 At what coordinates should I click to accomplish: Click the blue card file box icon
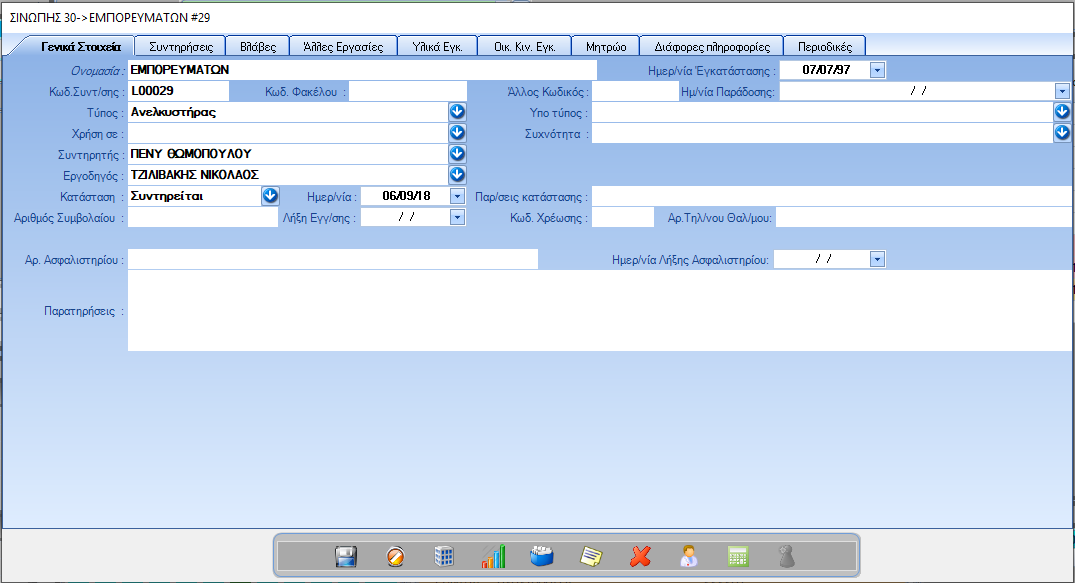[x=542, y=557]
